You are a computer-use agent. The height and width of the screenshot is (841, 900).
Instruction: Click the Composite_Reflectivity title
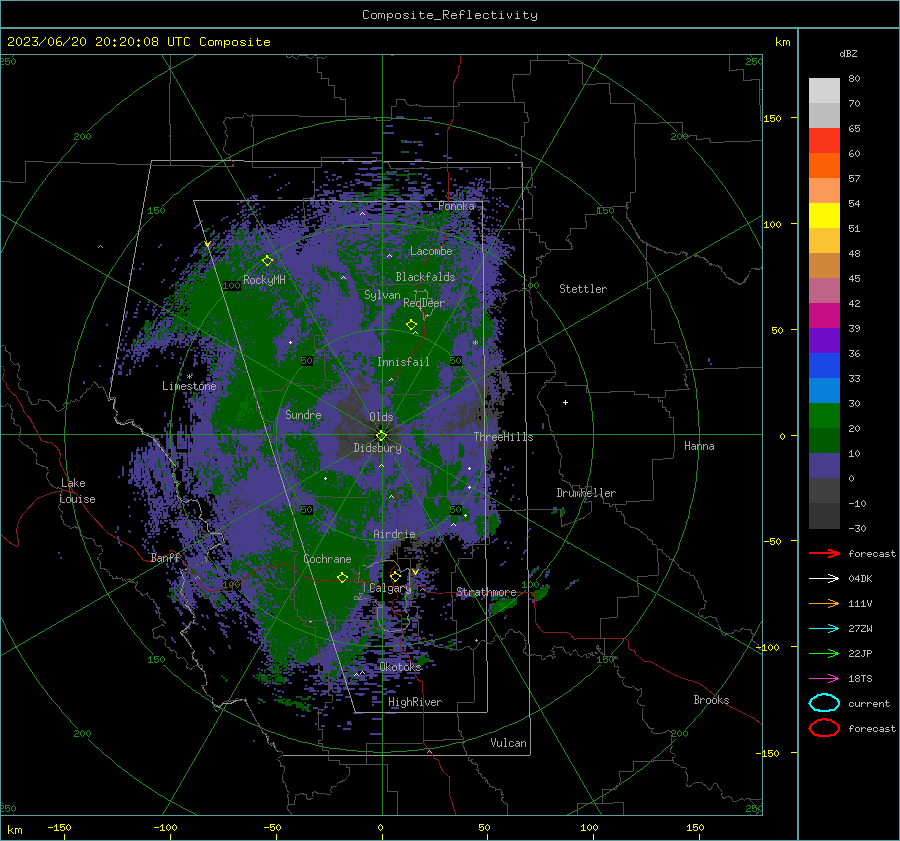click(450, 15)
